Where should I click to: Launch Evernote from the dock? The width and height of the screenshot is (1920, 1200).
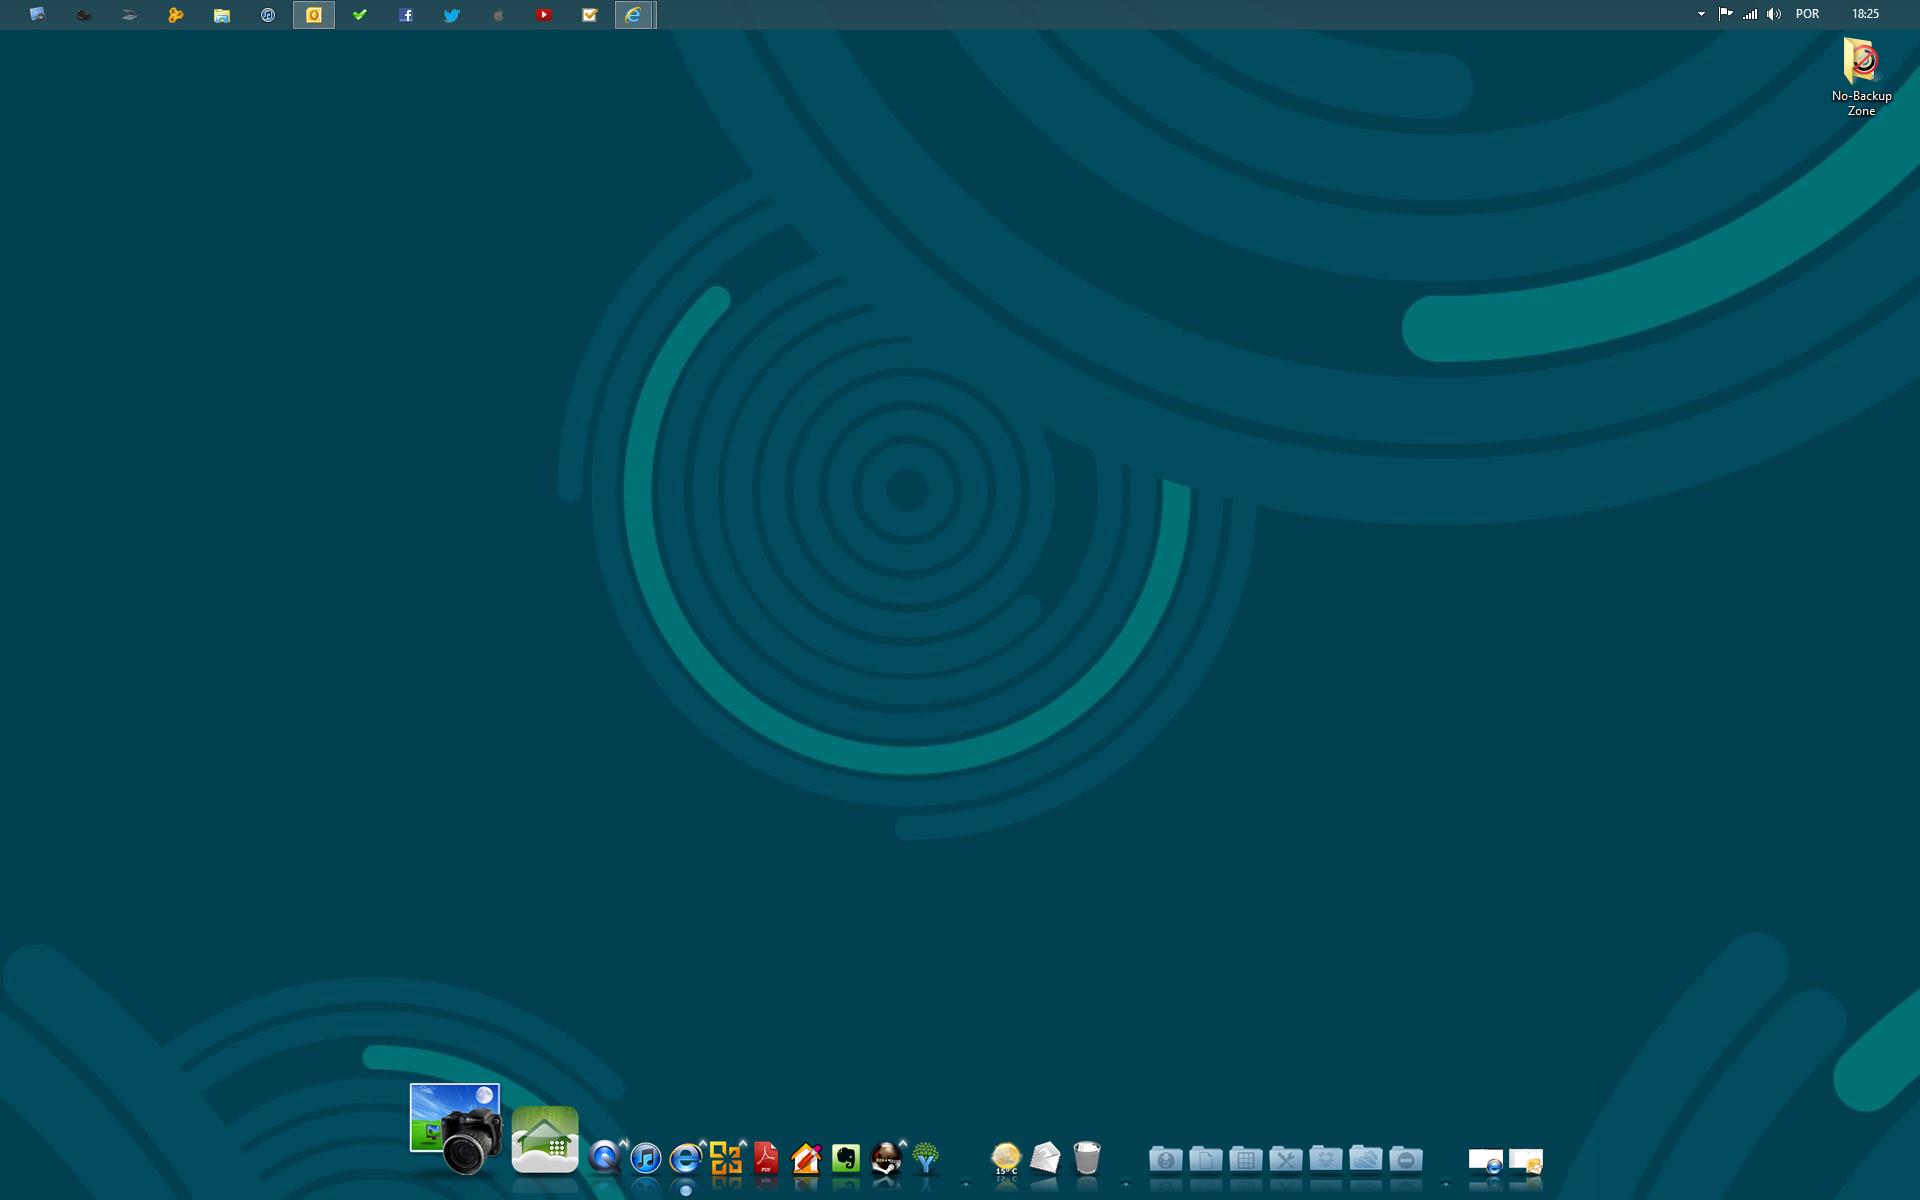(846, 1158)
